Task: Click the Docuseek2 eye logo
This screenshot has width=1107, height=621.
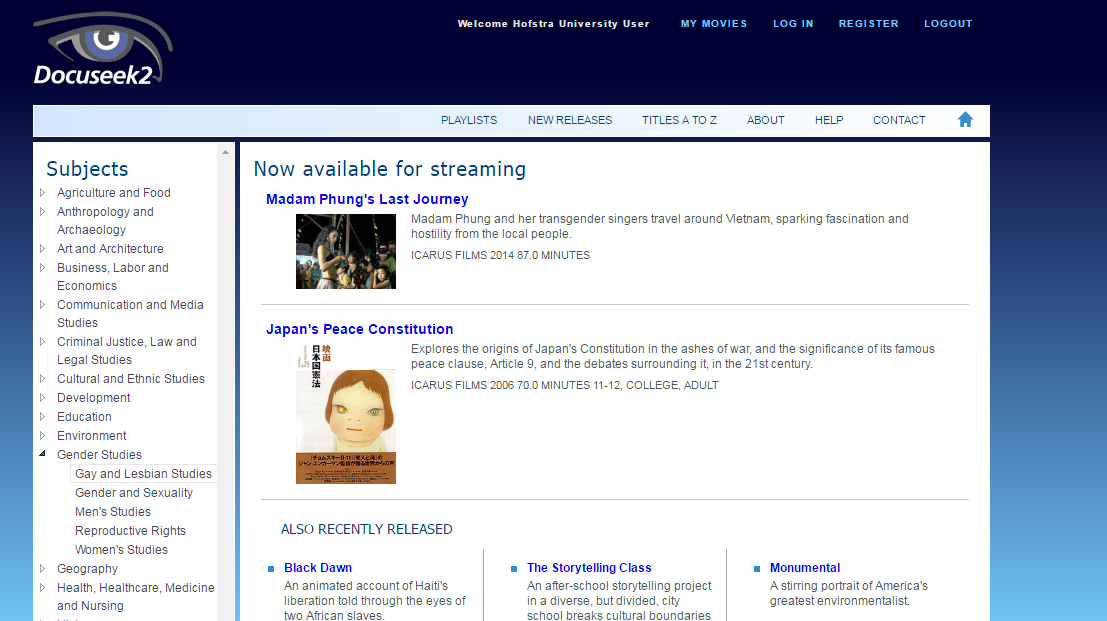Action: (x=103, y=49)
